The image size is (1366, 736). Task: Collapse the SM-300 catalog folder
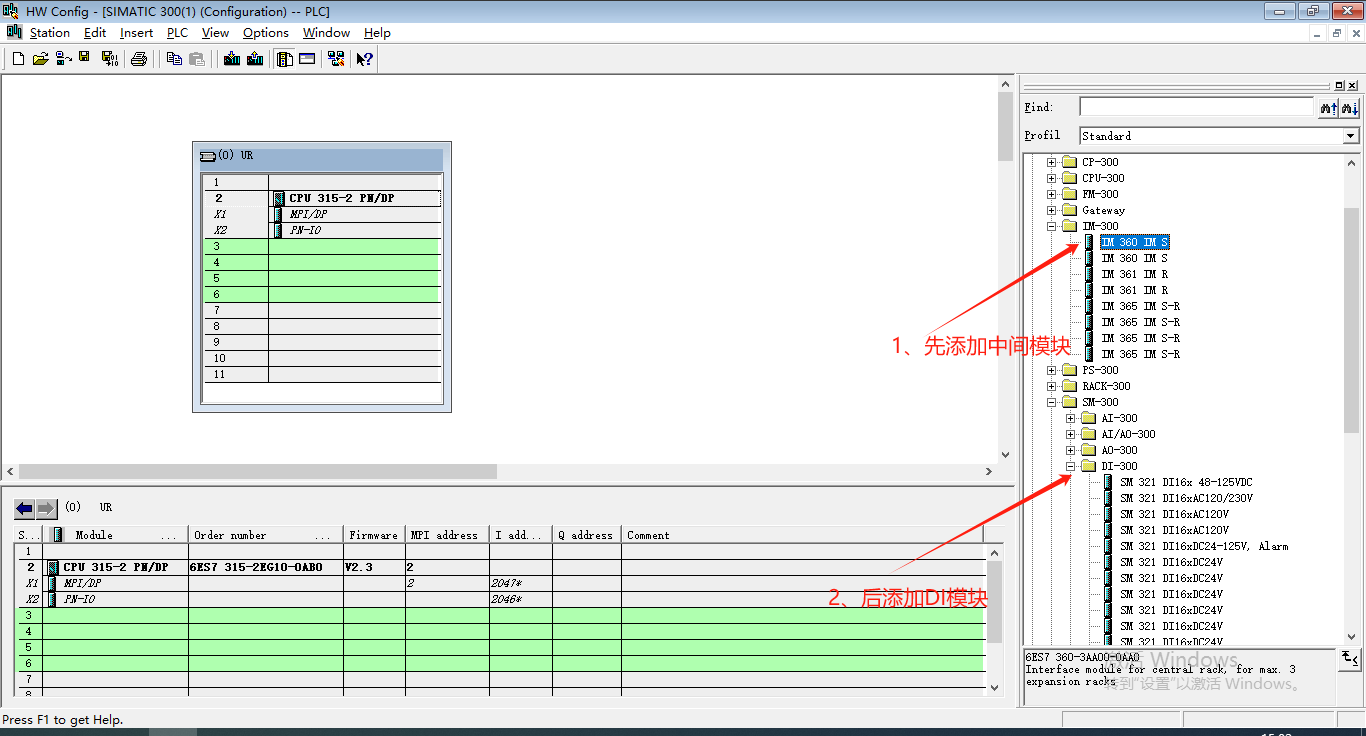pyautogui.click(x=1051, y=402)
